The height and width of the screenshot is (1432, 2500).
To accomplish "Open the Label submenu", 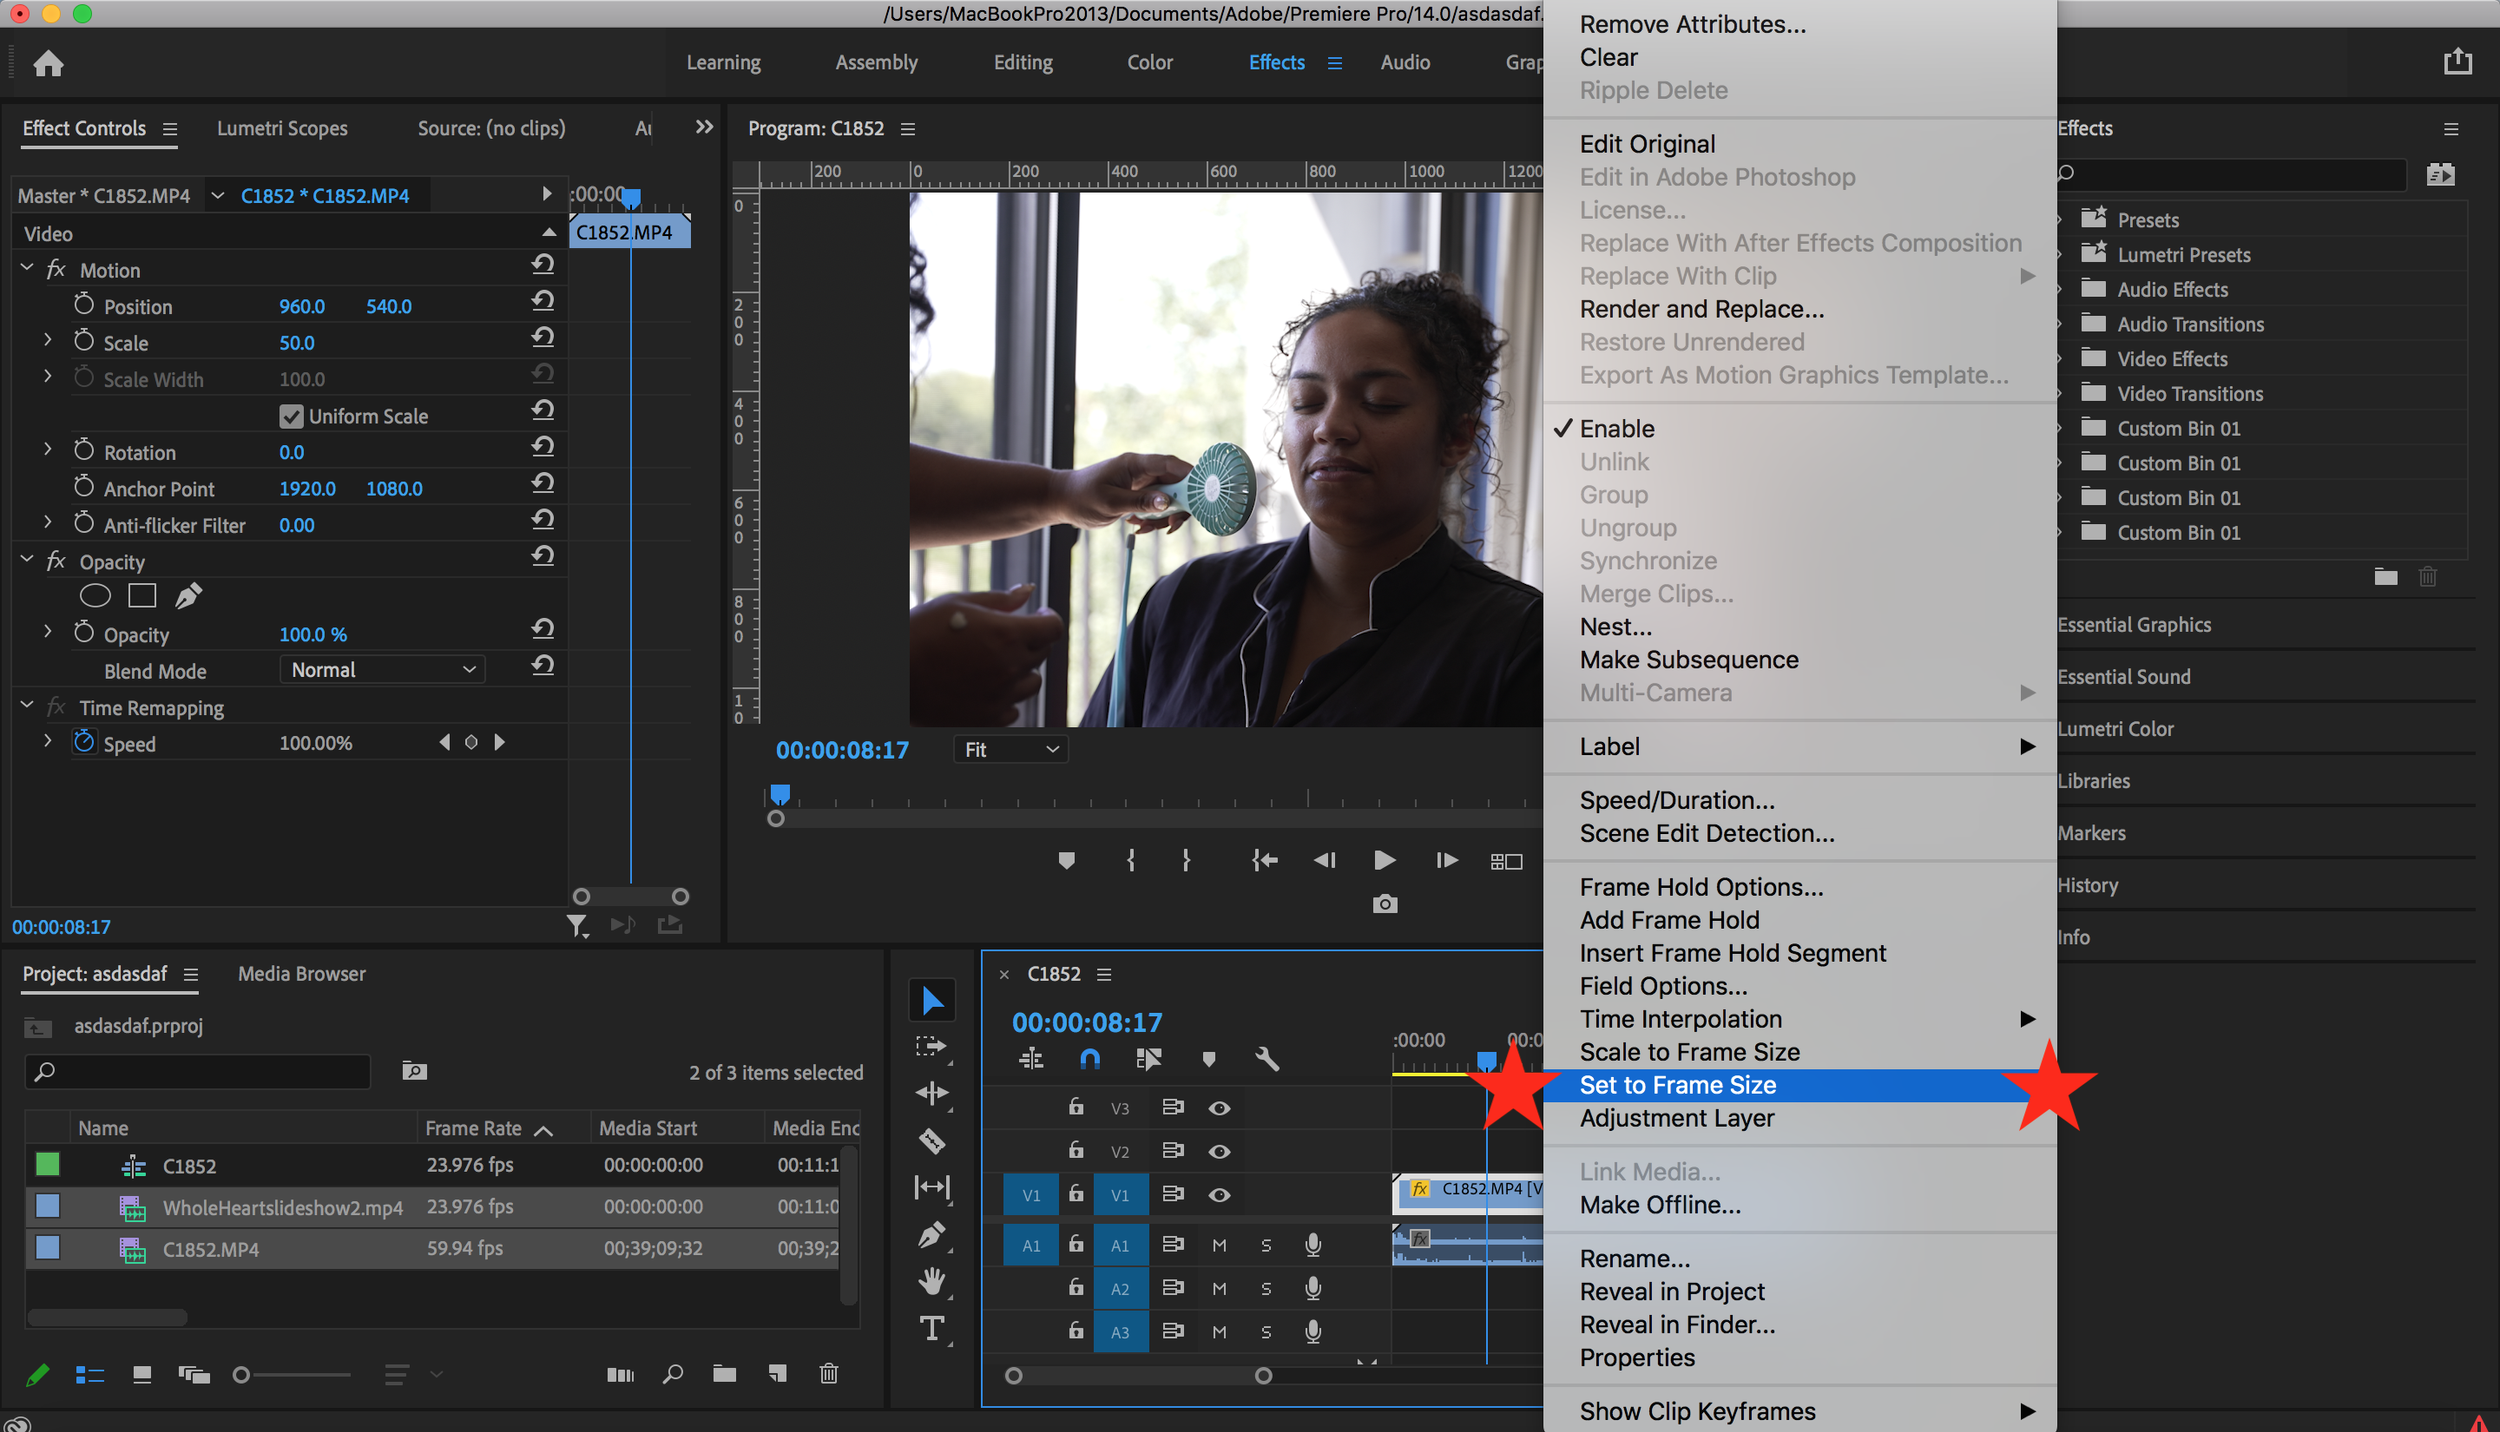I will pos(1800,747).
